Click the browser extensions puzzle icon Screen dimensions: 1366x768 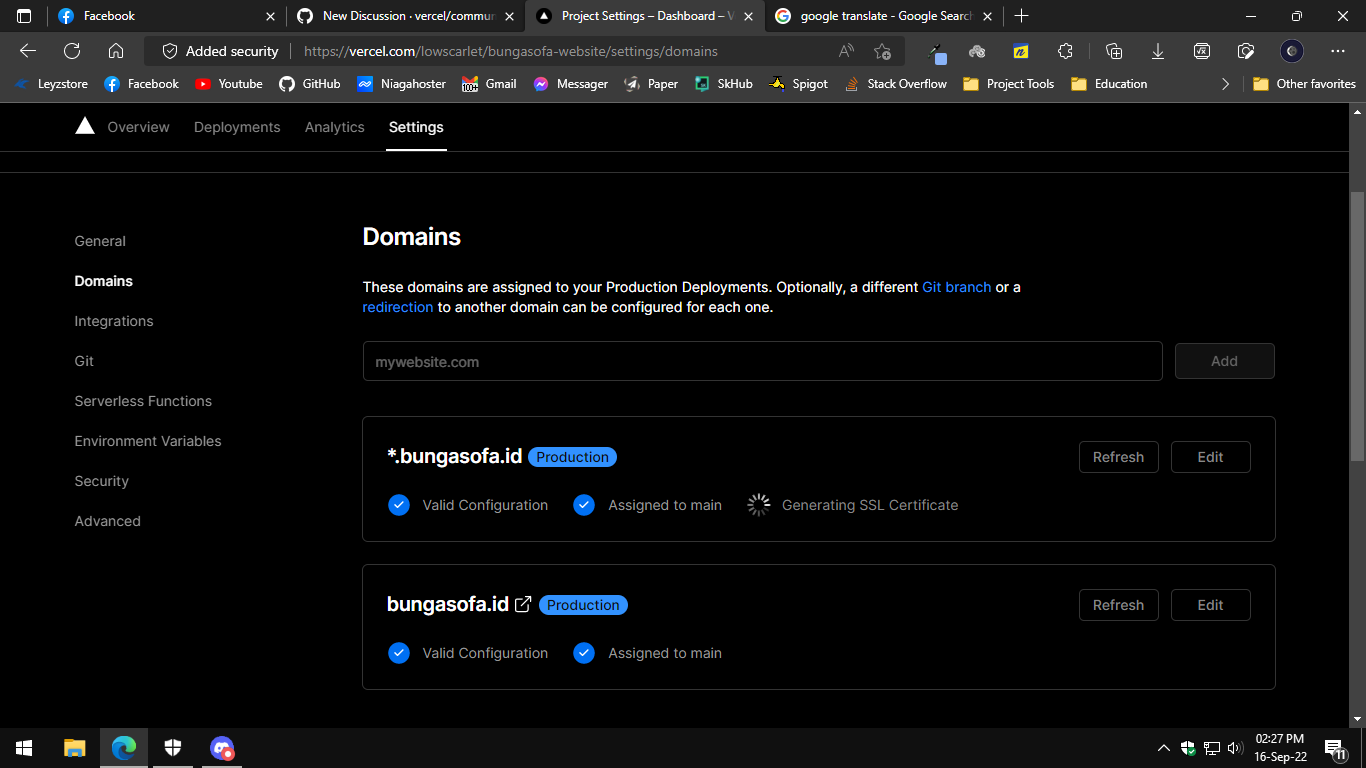pyautogui.click(x=1065, y=51)
